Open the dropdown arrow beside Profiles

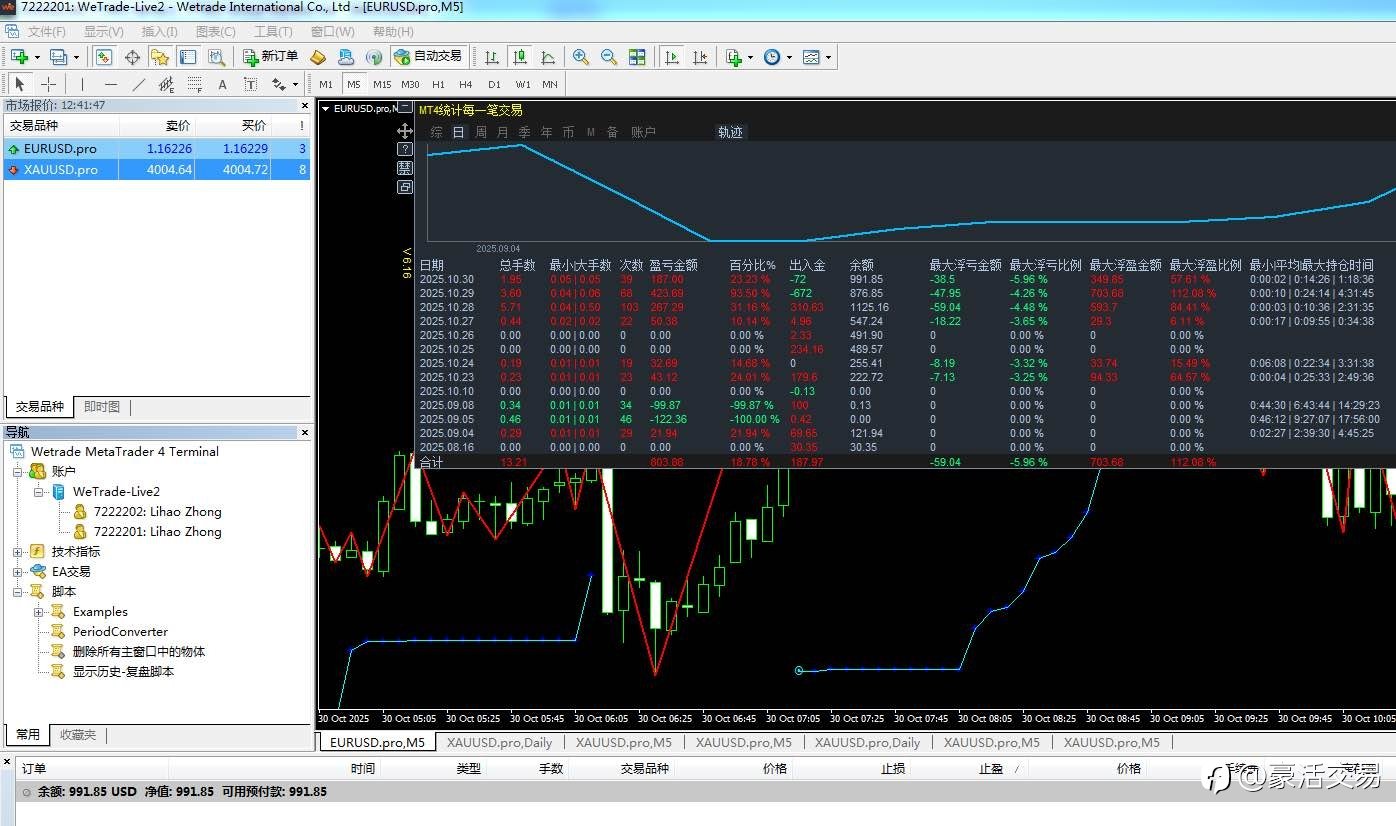coord(76,58)
